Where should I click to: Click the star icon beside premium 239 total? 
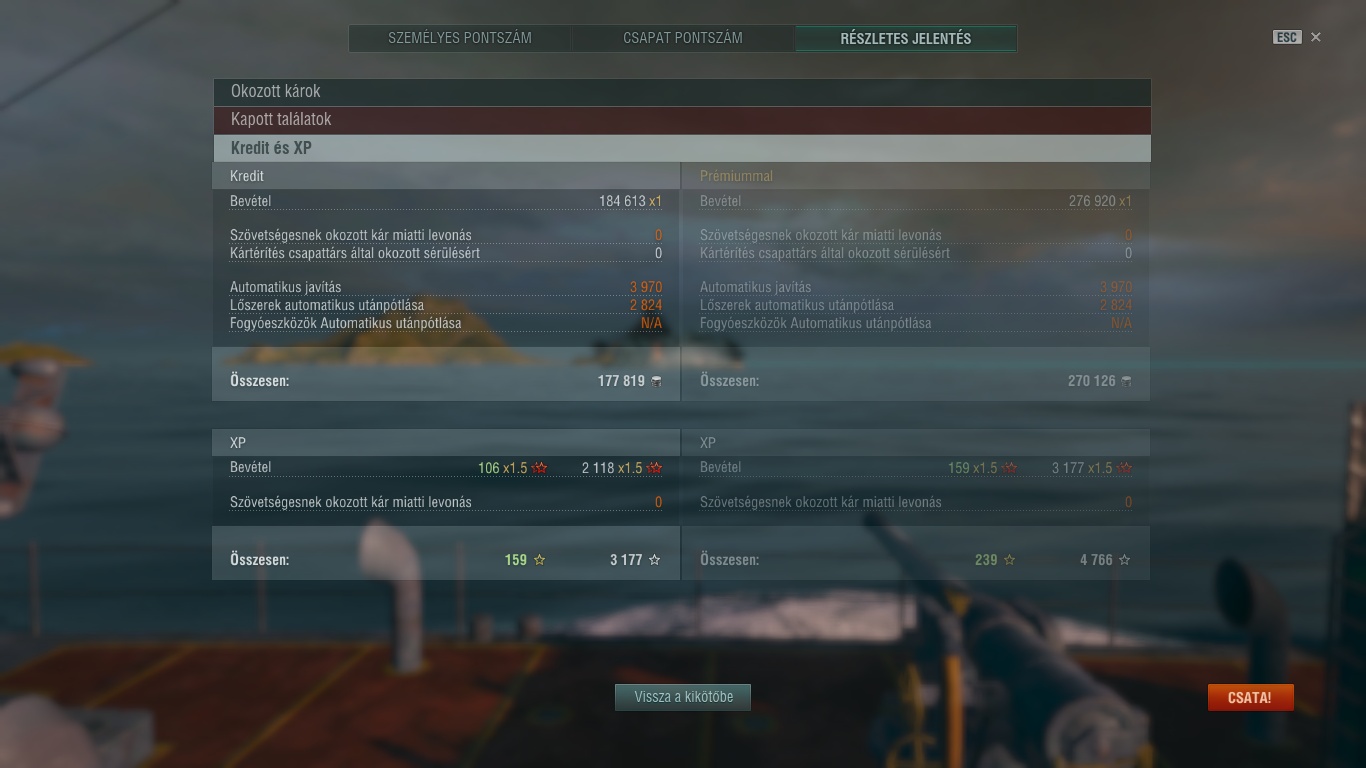click(1010, 560)
